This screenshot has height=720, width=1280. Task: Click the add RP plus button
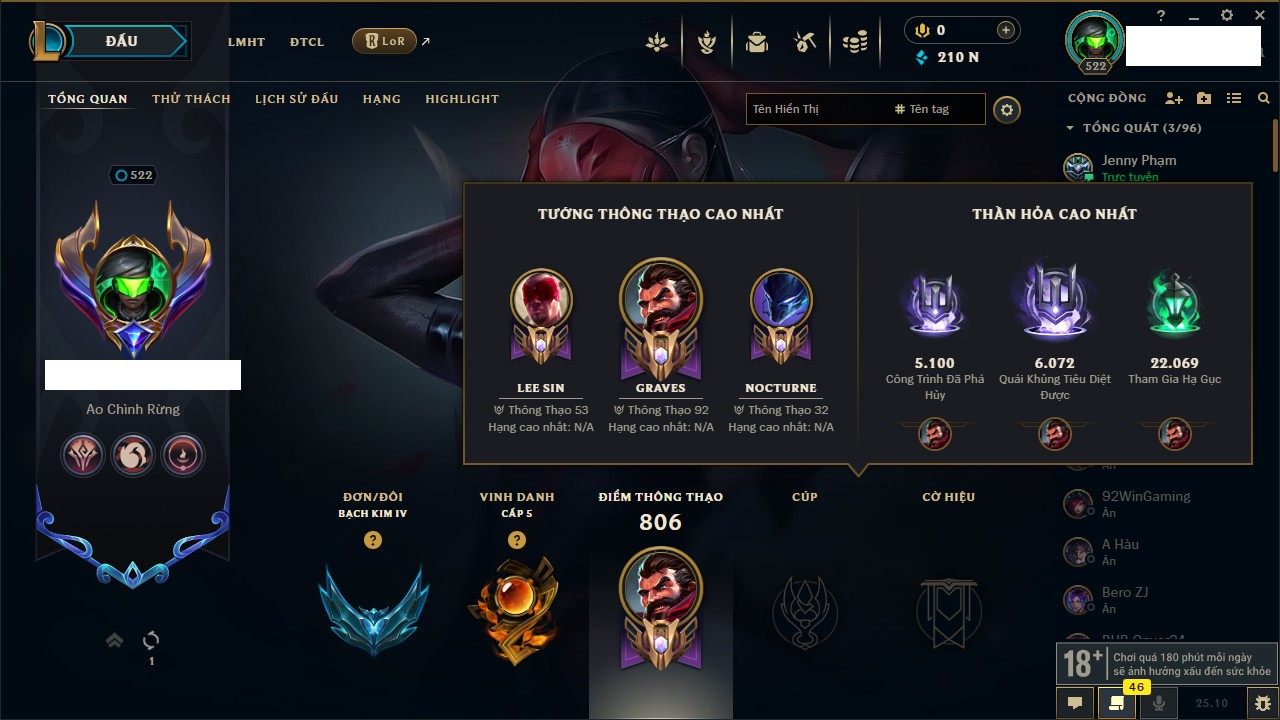click(1005, 30)
